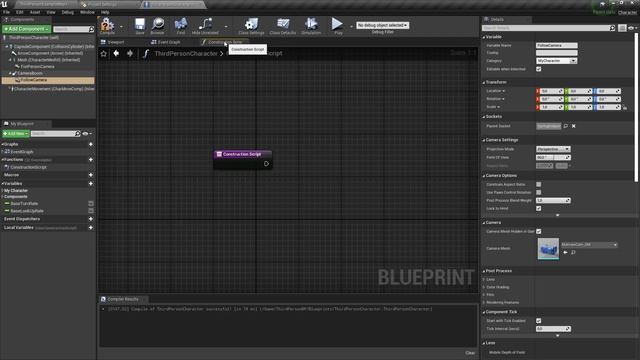Viewport: 640px width, 360px height.
Task: Open Class Settings from the toolbar
Action: [x=251, y=25]
